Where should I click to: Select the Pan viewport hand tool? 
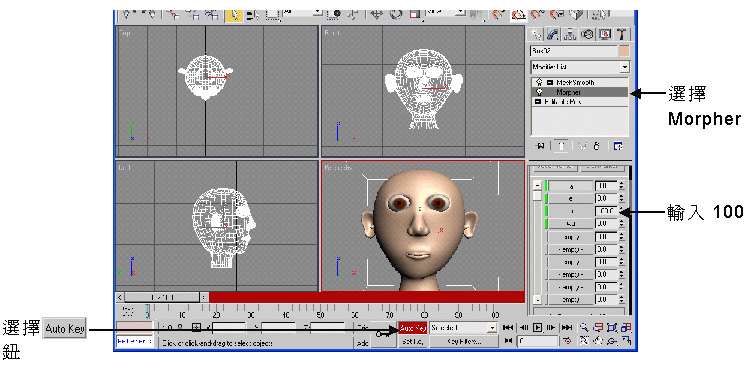click(x=598, y=341)
